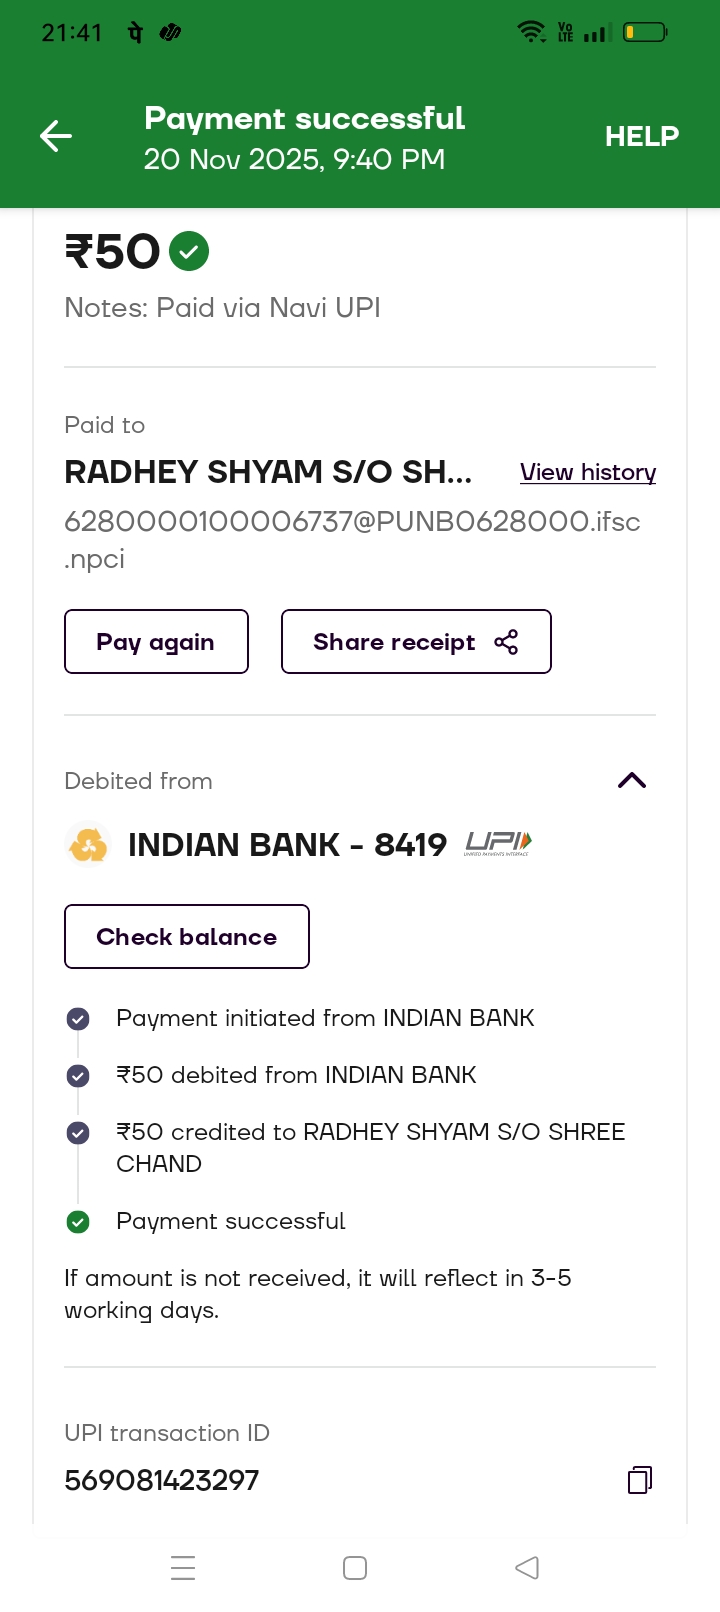Tap the green success checkmark beside ₹50
720x1612 pixels.
pyautogui.click(x=189, y=251)
